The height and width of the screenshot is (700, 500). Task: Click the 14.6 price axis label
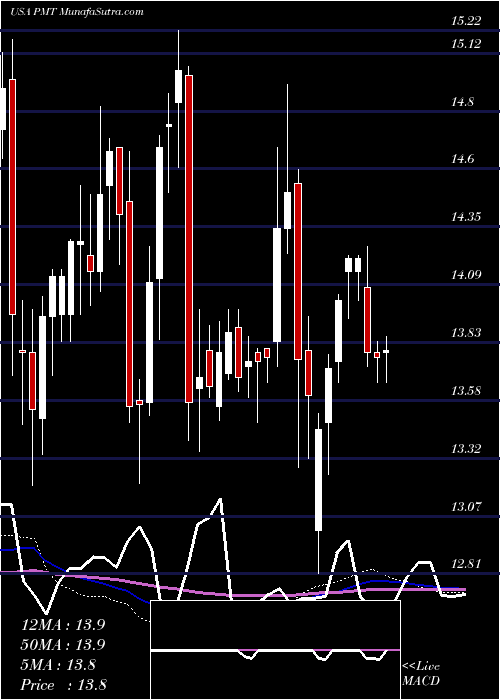tap(462, 159)
